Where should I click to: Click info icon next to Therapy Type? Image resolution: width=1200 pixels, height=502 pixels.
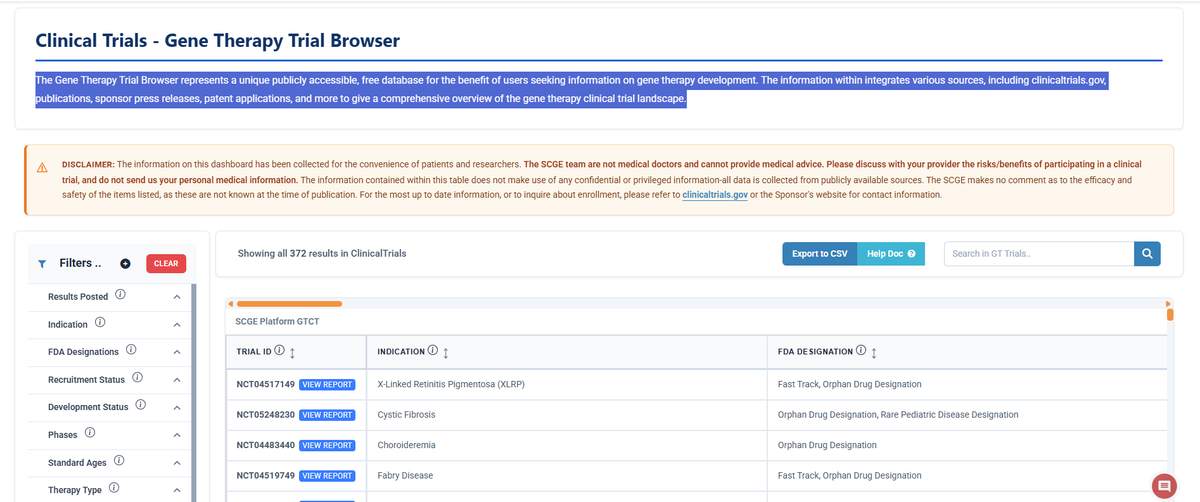pos(113,489)
